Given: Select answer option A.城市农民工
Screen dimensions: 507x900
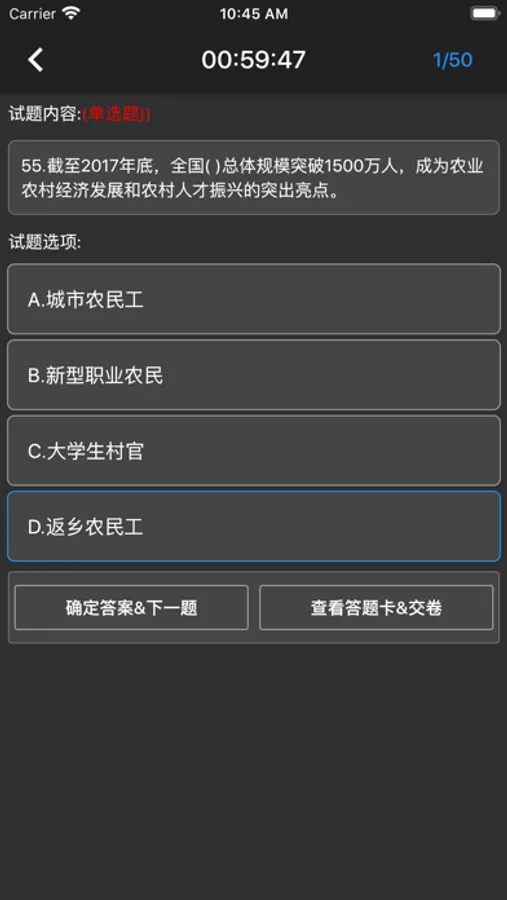Looking at the screenshot, I should coord(254,299).
